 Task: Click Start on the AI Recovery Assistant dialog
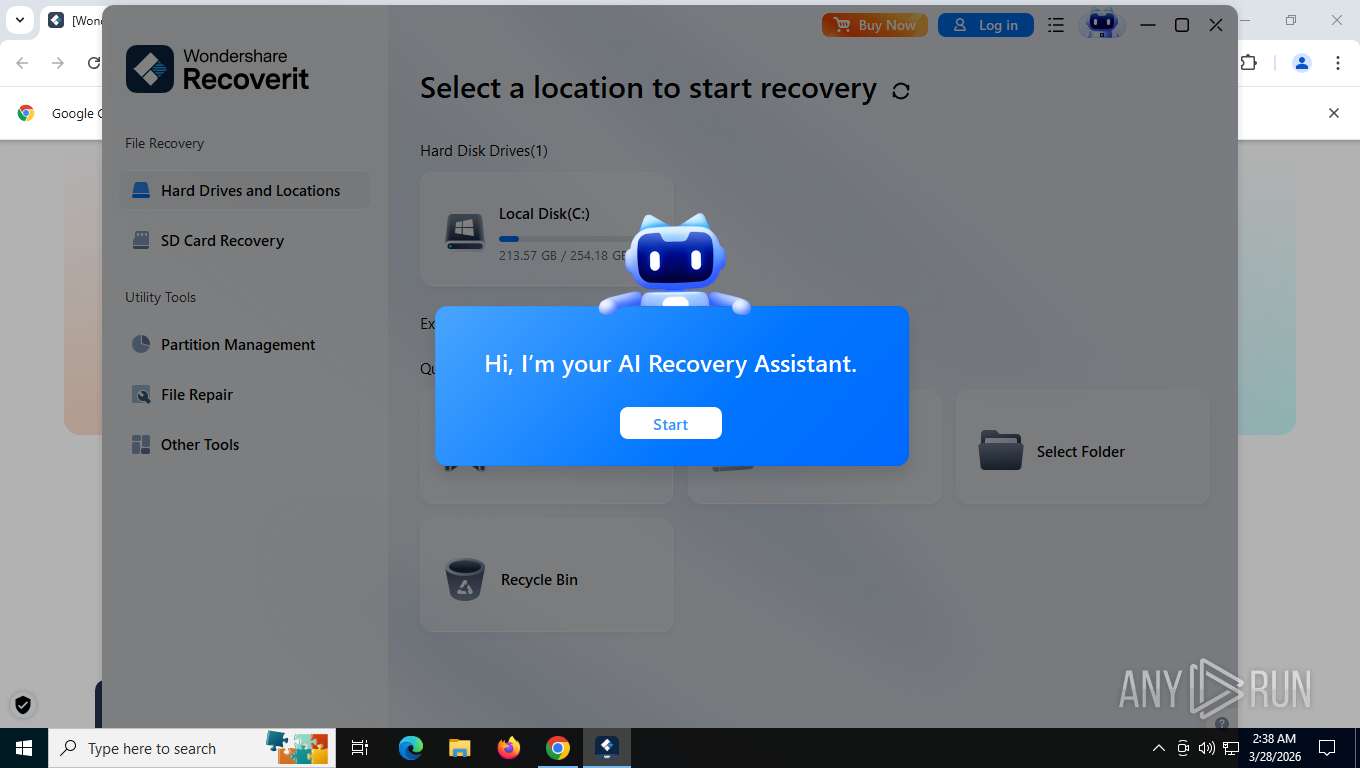point(670,424)
